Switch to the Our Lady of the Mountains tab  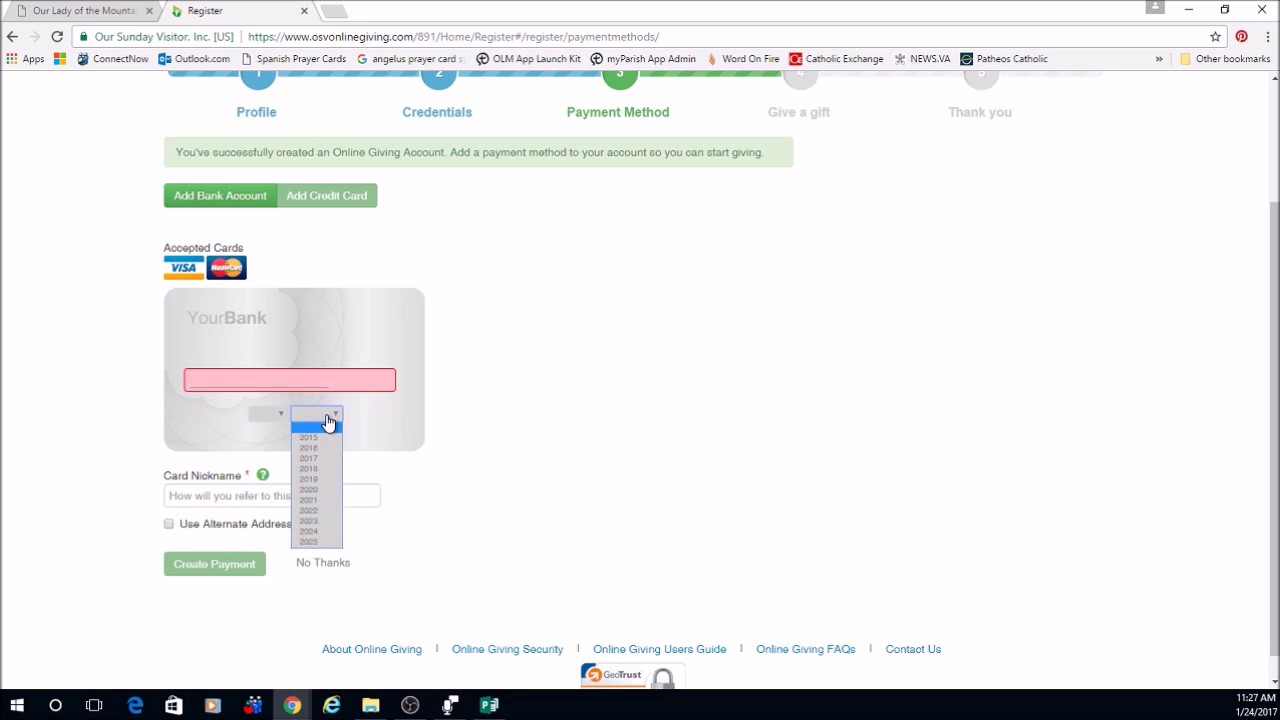tap(83, 11)
